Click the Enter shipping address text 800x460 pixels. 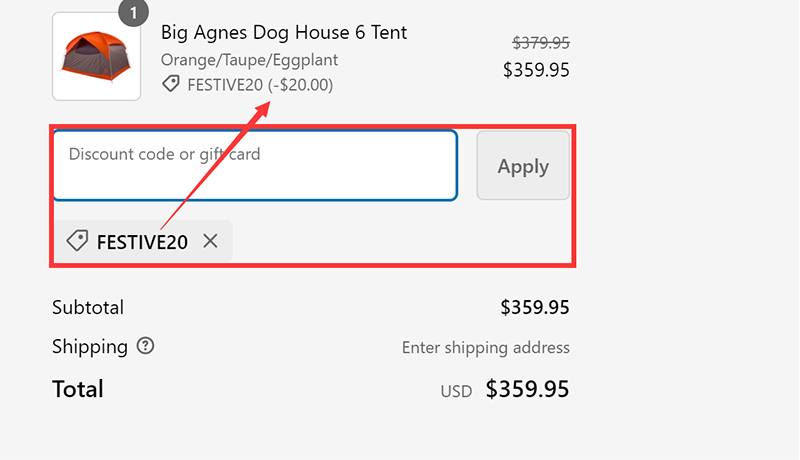[486, 348]
